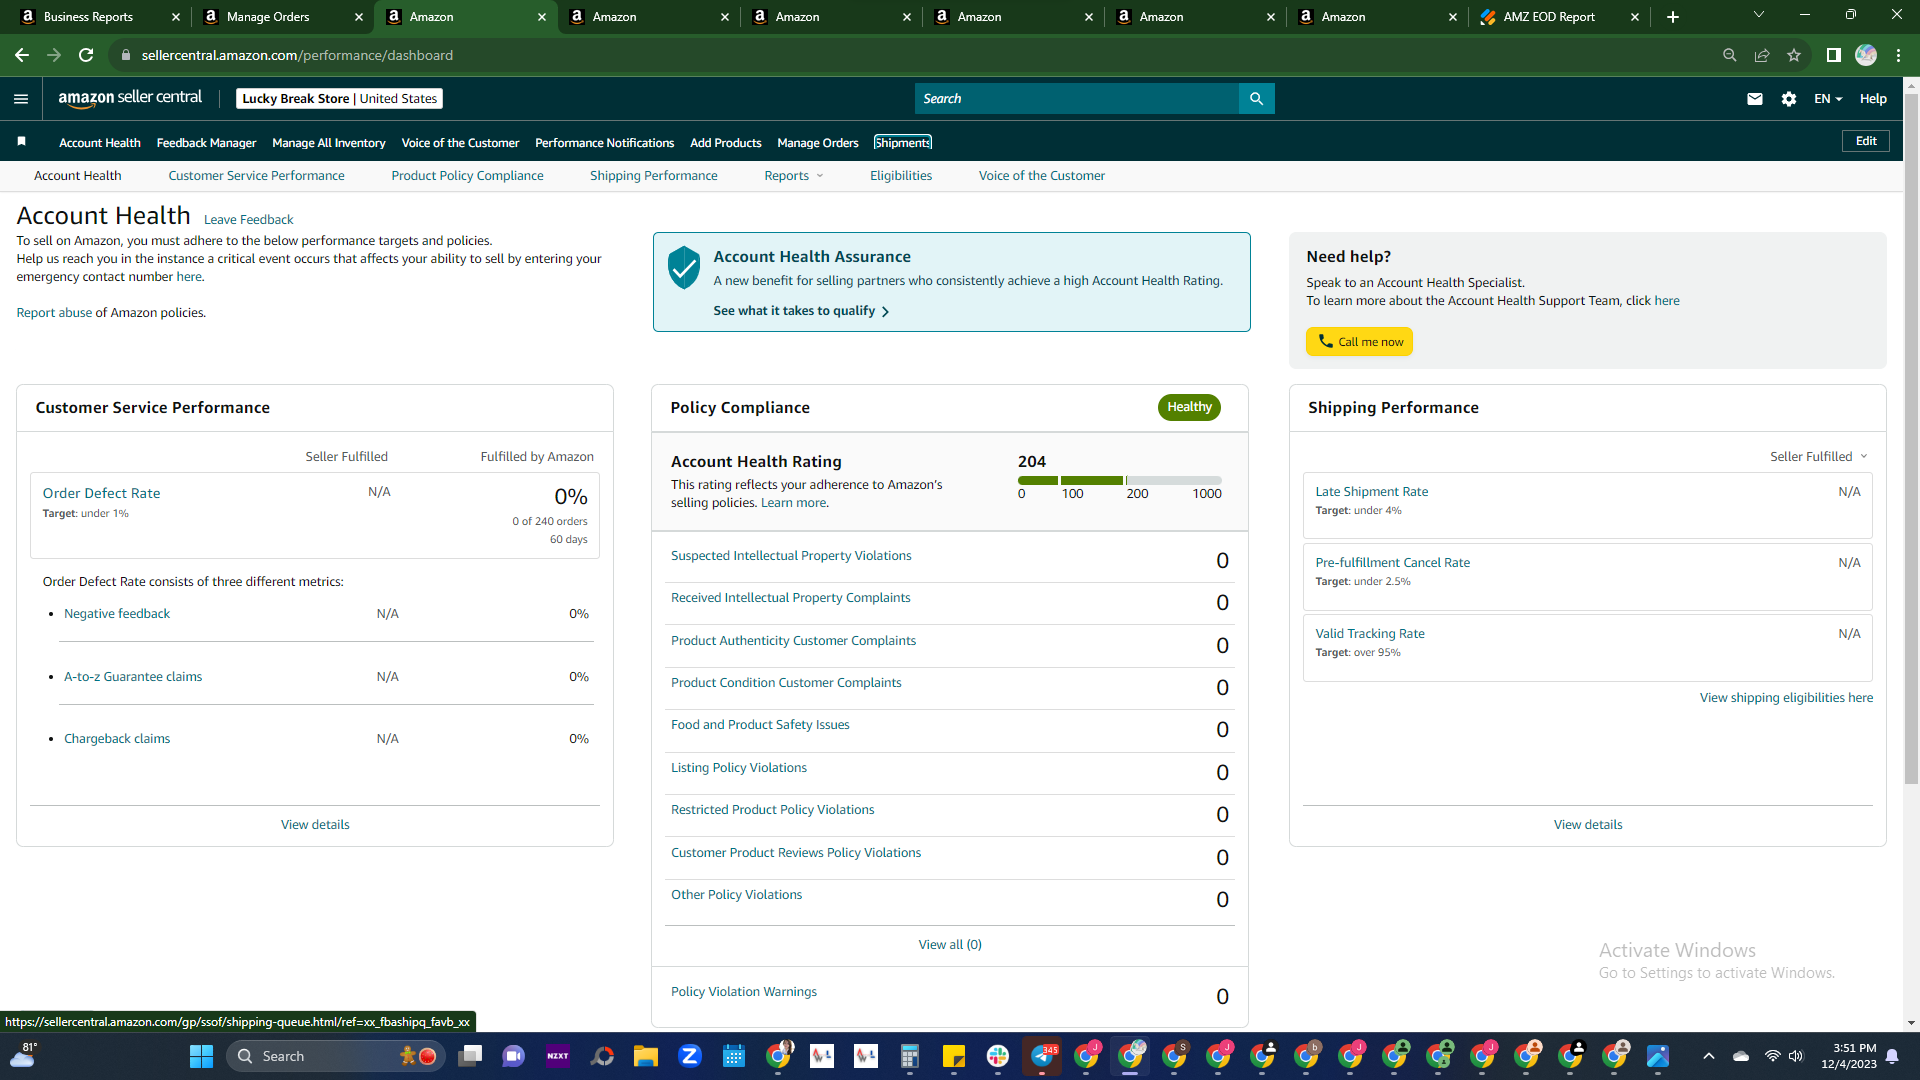Image resolution: width=1920 pixels, height=1080 pixels.
Task: Switch to the Business Reports browser tab
Action: [98, 17]
